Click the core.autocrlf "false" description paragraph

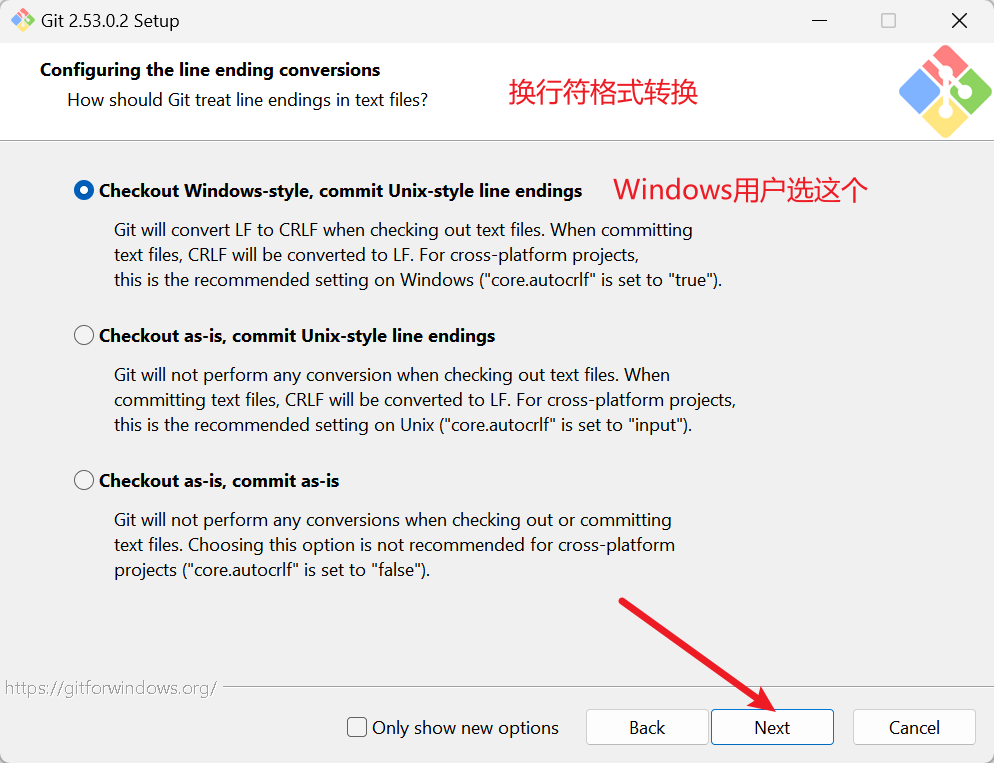click(x=394, y=545)
